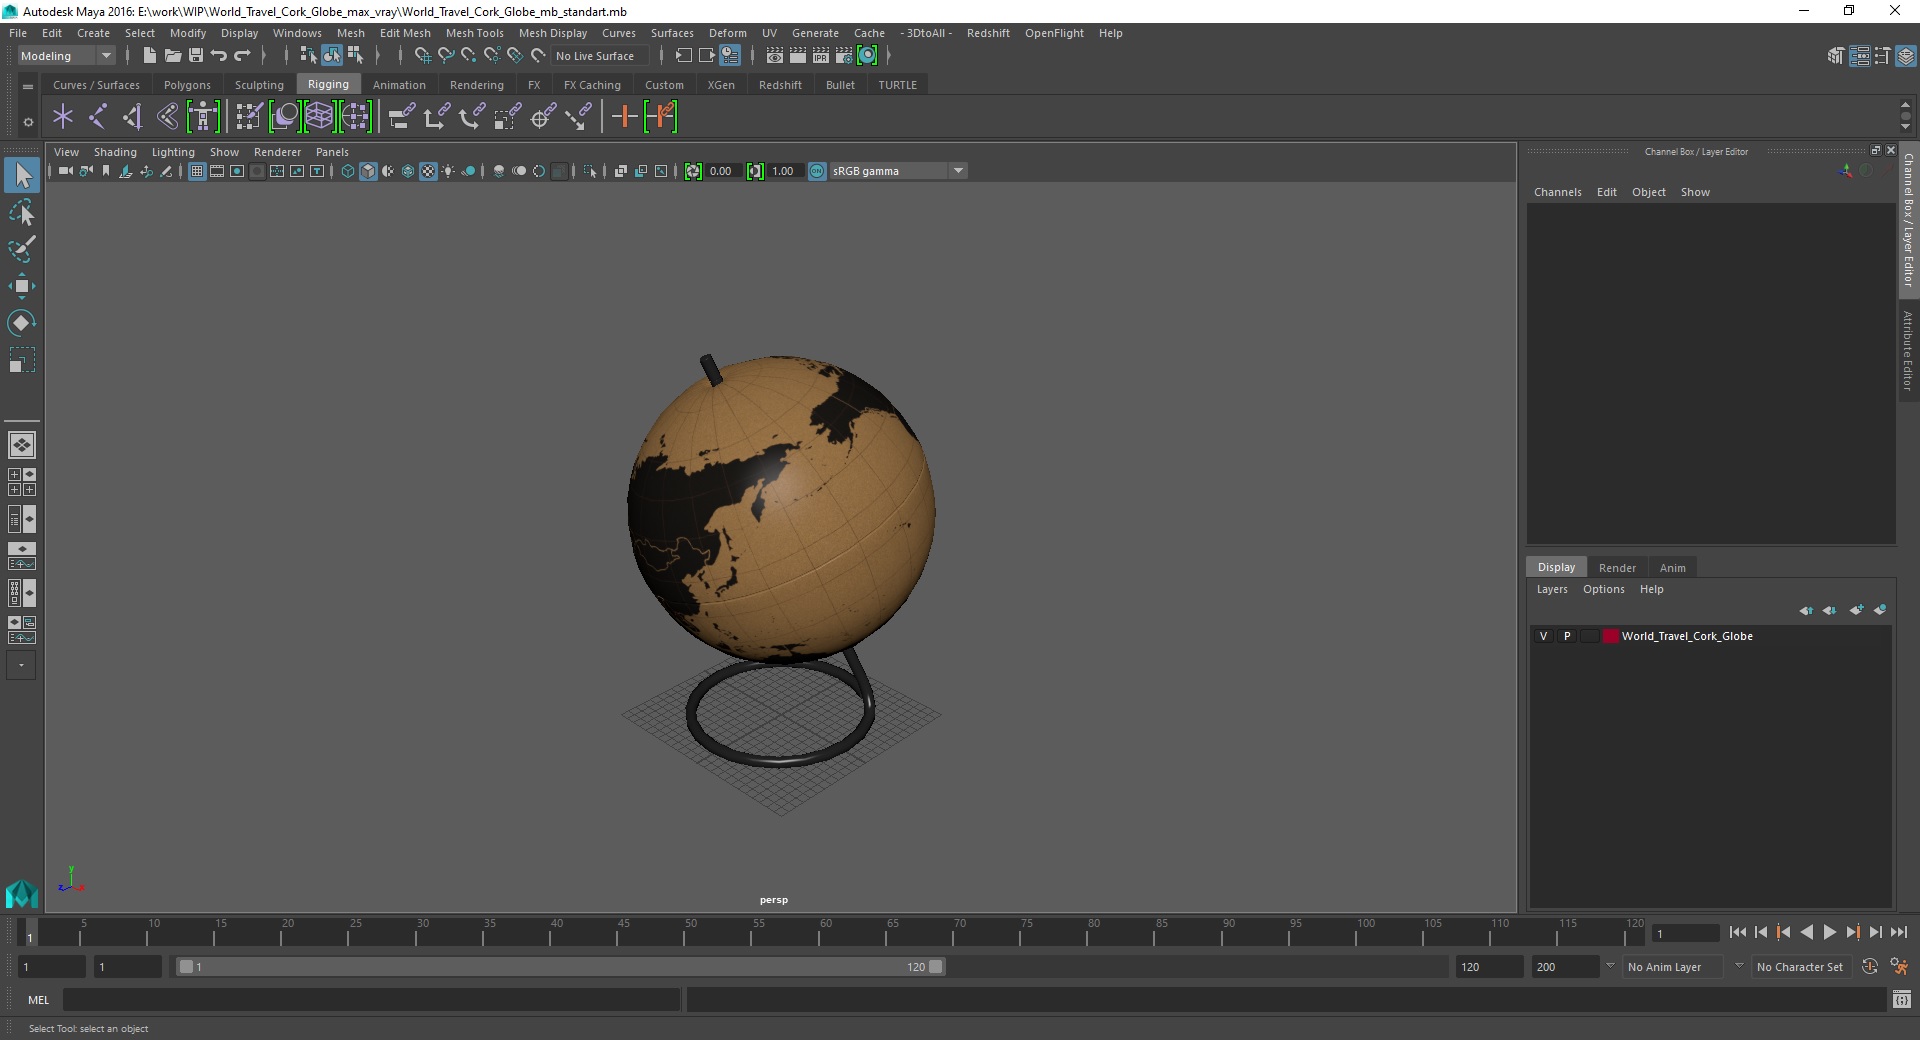Apply Parent Constraint from the shelf
Image resolution: width=1920 pixels, height=1040 pixels.
click(402, 117)
